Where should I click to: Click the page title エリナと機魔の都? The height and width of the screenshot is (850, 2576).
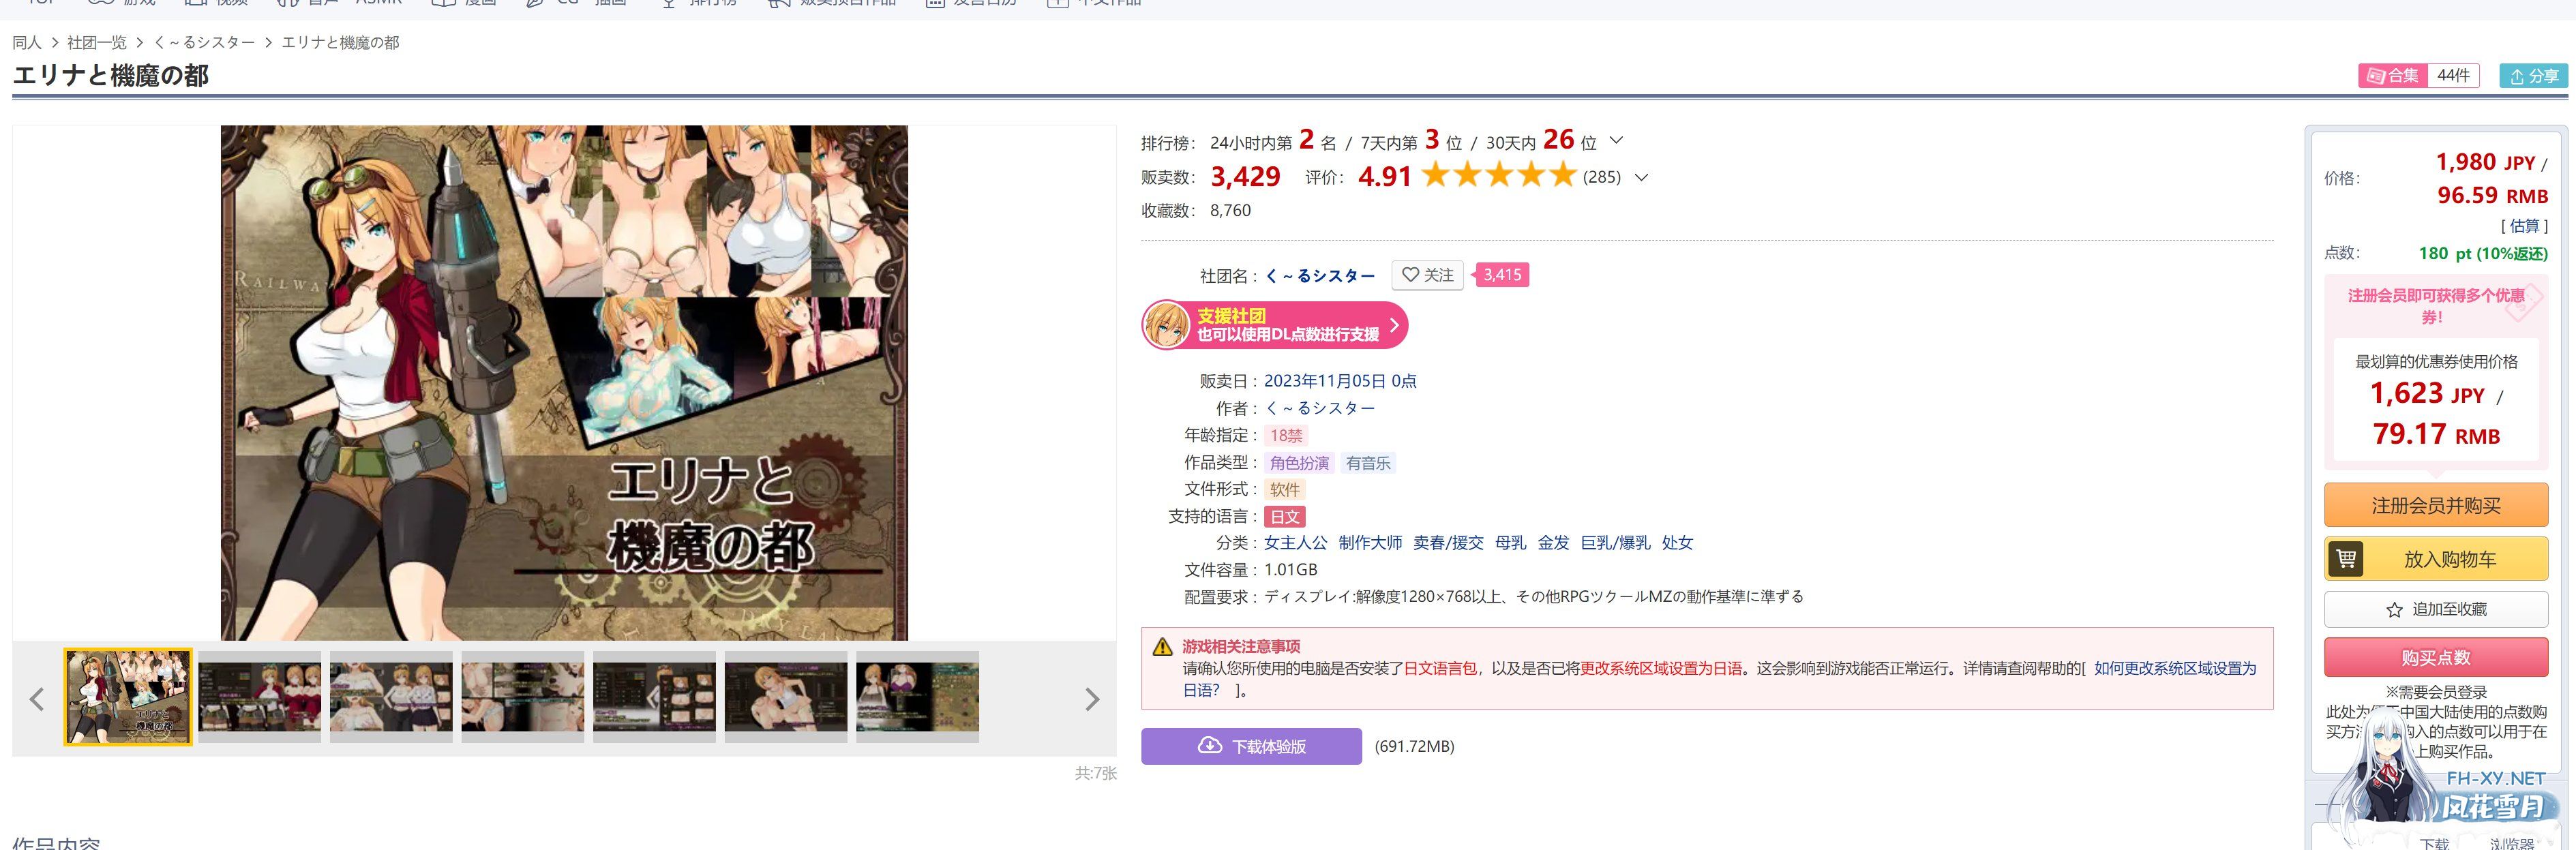(111, 76)
